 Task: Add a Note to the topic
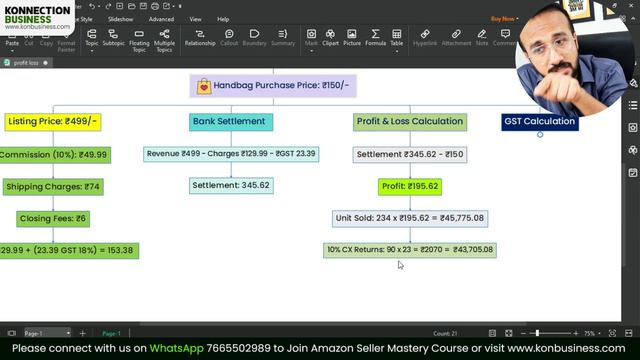tap(482, 38)
